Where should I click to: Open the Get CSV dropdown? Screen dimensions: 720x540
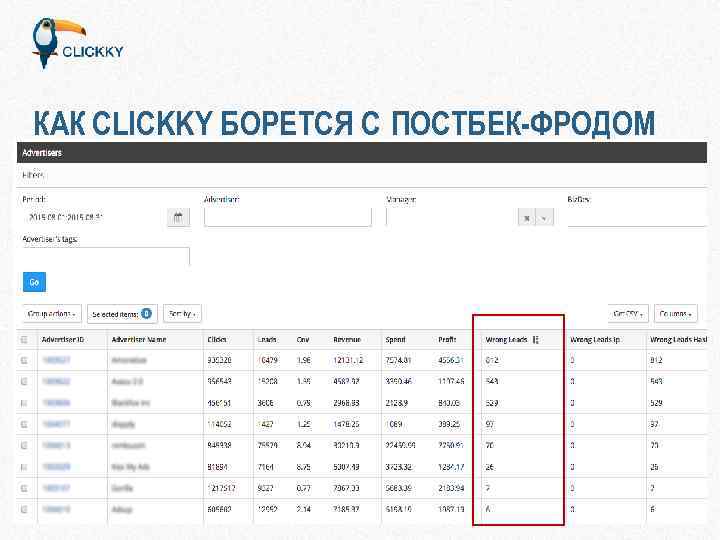[x=628, y=314]
